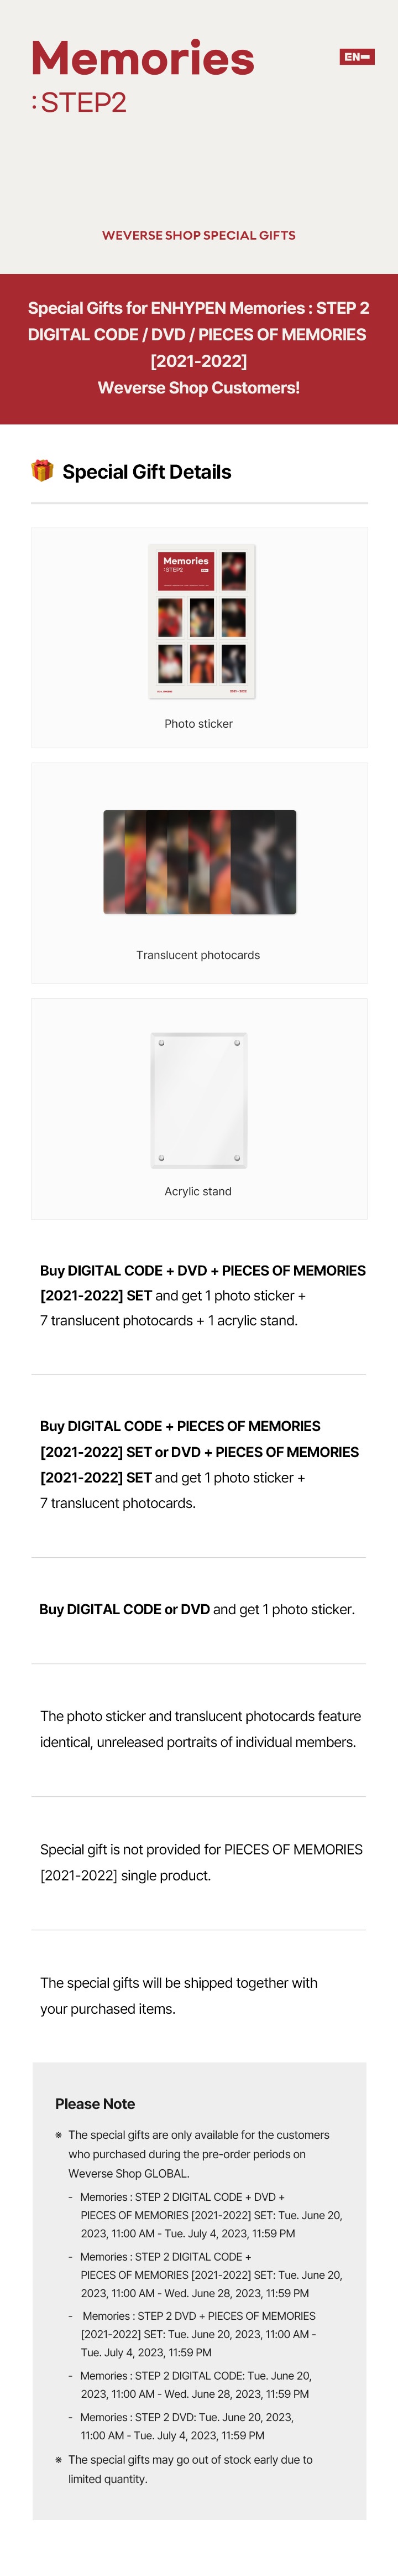398x2576 pixels.
Task: Click the EN- logo badge
Action: click(x=356, y=57)
